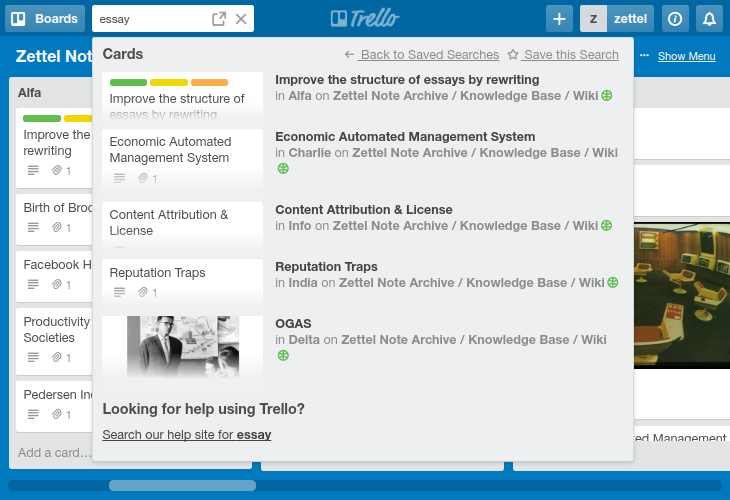Search our help site for essay
730x500 pixels.
pos(187,435)
